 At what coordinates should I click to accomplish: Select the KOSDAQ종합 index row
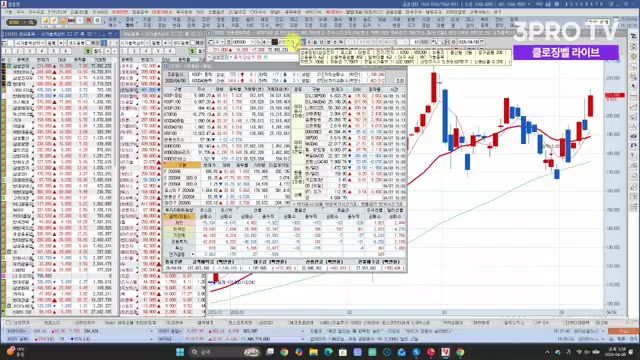(x=227, y=120)
